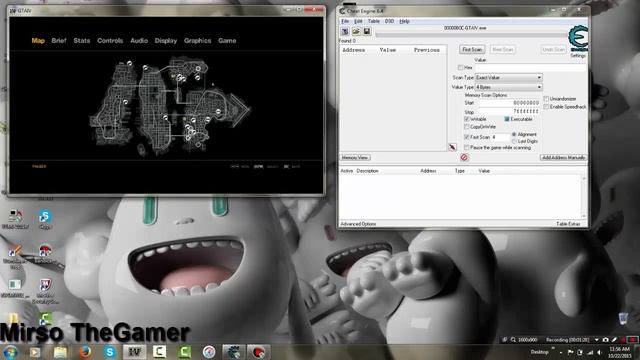Image resolution: width=640 pixels, height=360 pixels.
Task: Toggle the Writable checkbox
Action: pyautogui.click(x=467, y=119)
